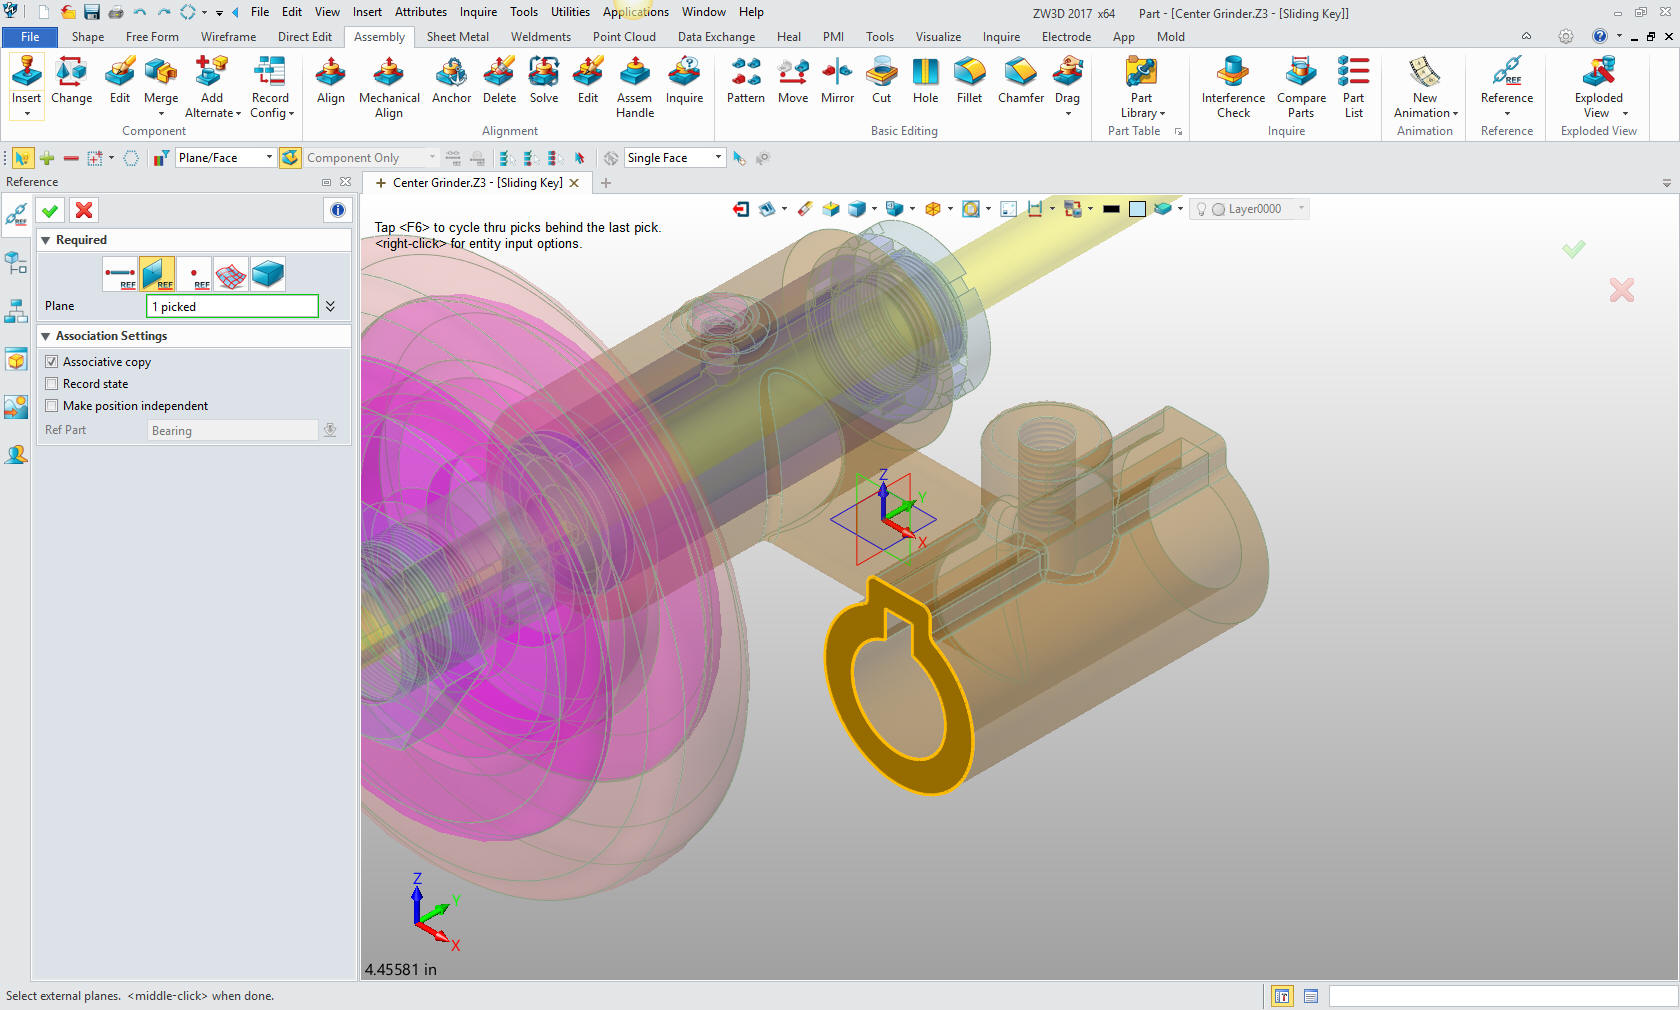The width and height of the screenshot is (1680, 1010).
Task: Switch to the Data Exchange ribbon tab
Action: coord(716,37)
